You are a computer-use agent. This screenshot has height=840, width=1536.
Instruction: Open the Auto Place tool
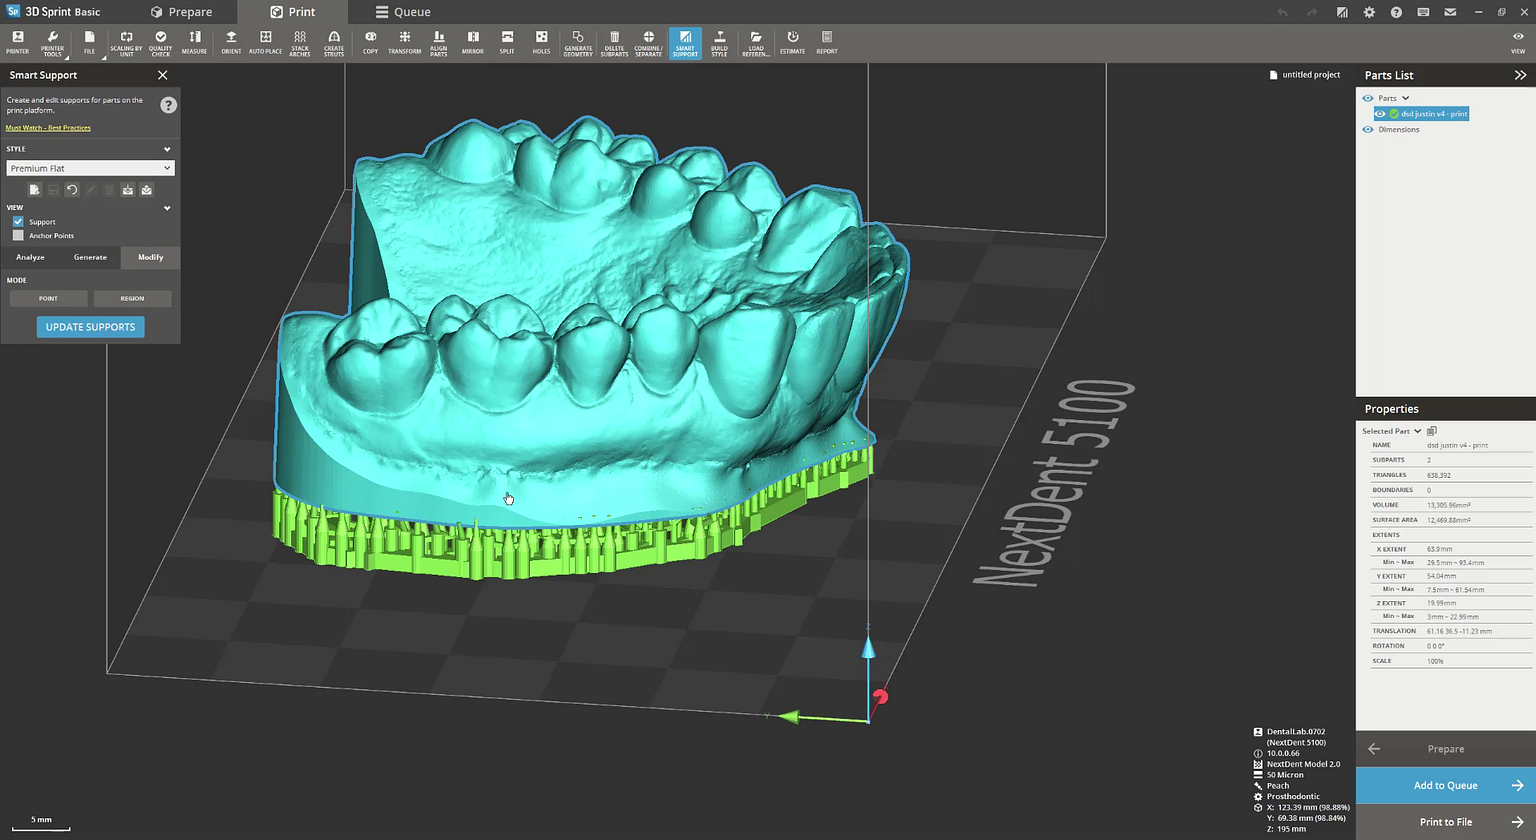tap(265, 42)
